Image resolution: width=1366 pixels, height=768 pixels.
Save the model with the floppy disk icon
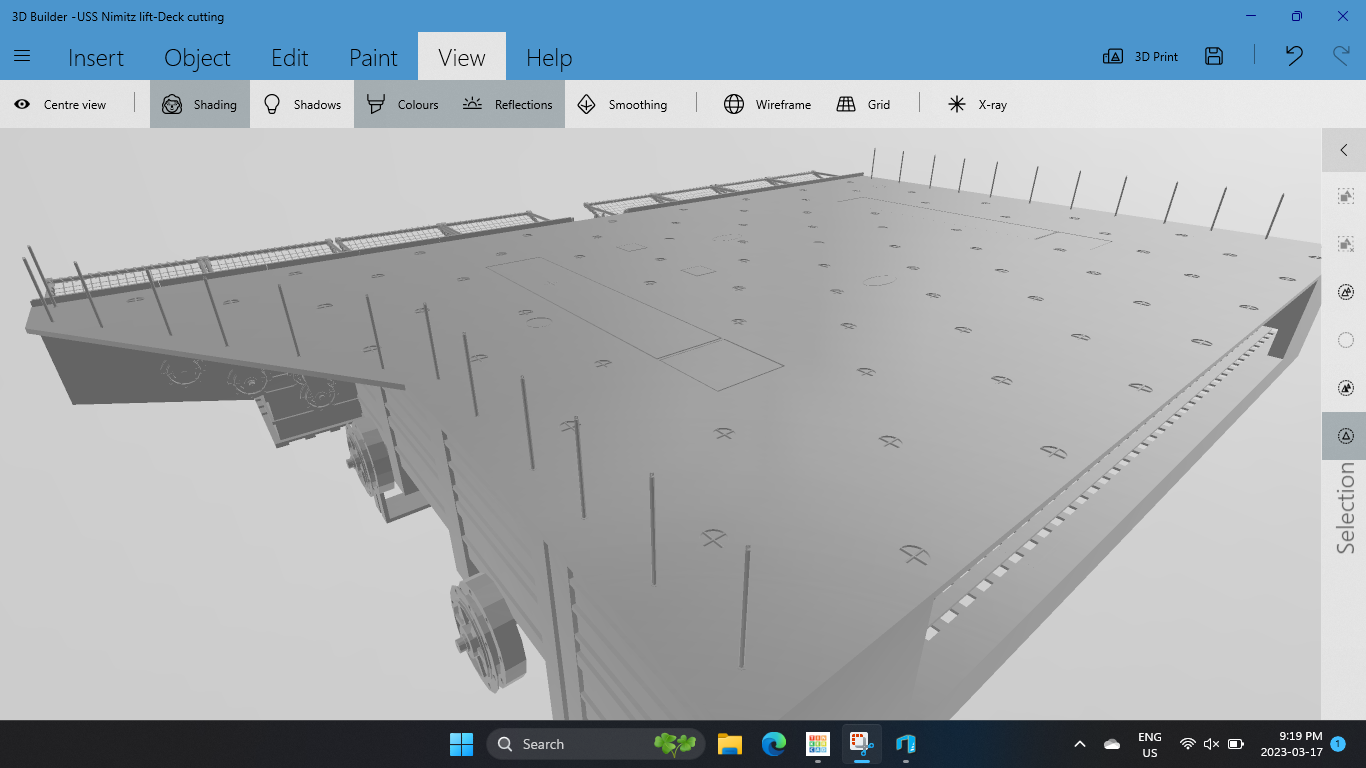(1214, 56)
